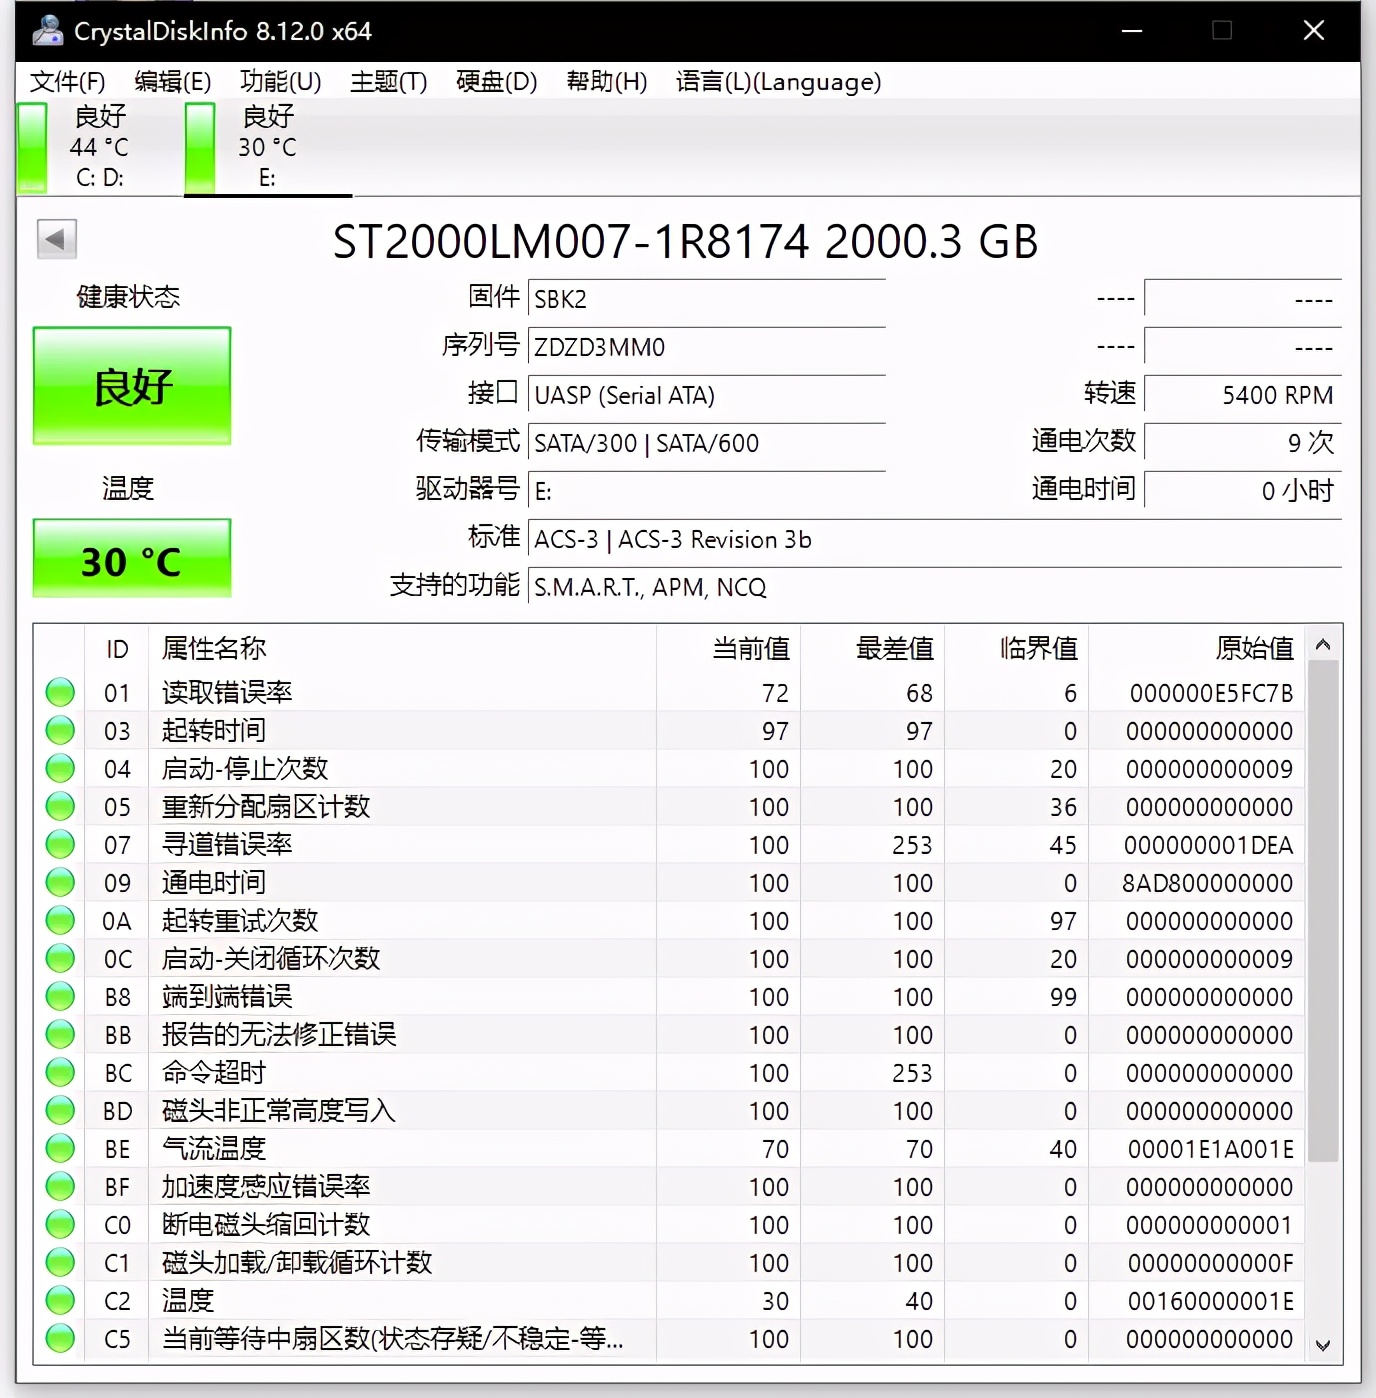Open the 硬盘(D) menu
1376x1398 pixels.
[x=496, y=82]
